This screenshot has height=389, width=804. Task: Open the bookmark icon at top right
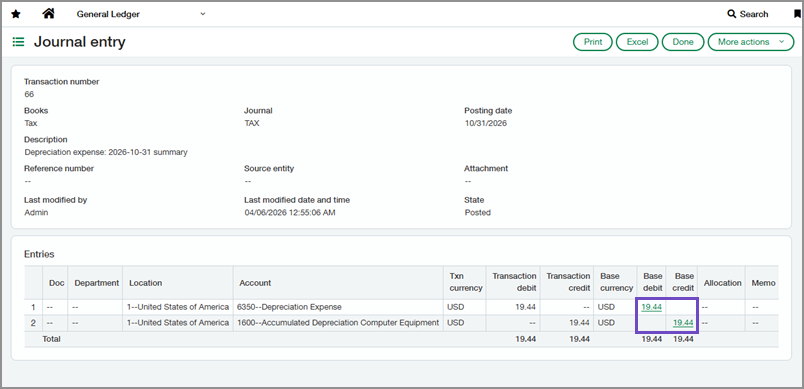coord(797,14)
